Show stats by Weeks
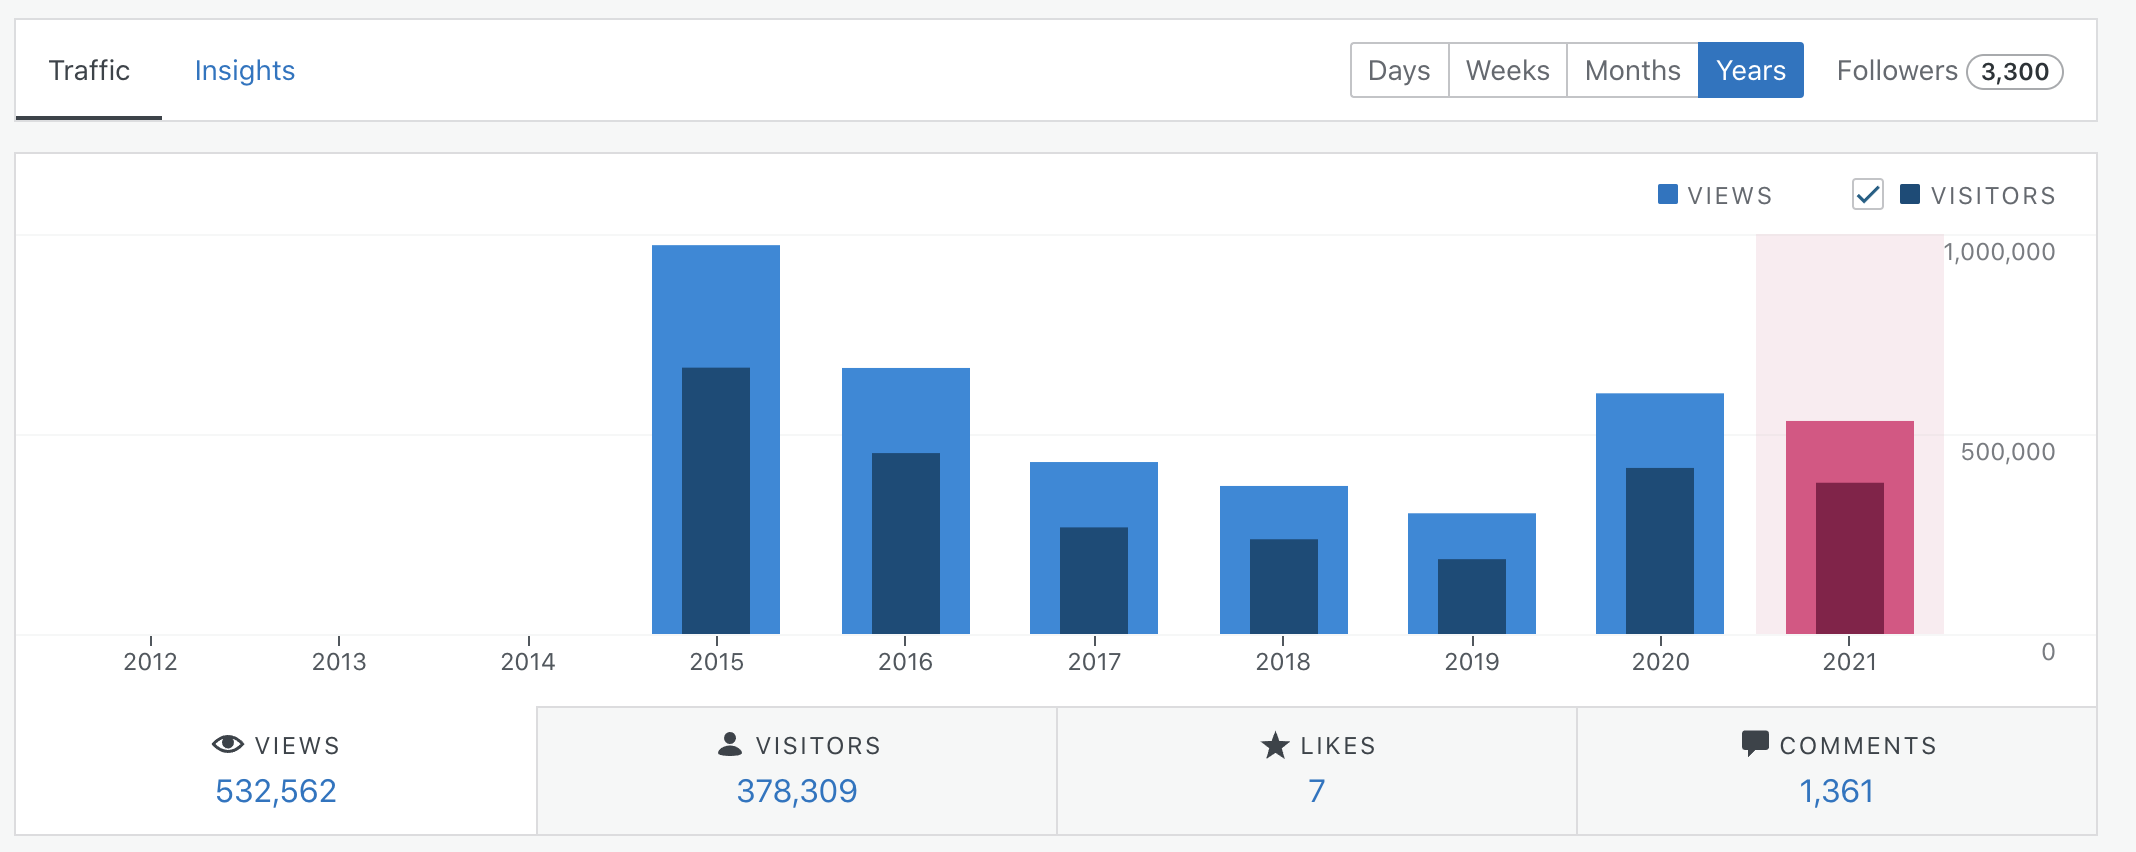Image resolution: width=2136 pixels, height=852 pixels. [x=1508, y=70]
